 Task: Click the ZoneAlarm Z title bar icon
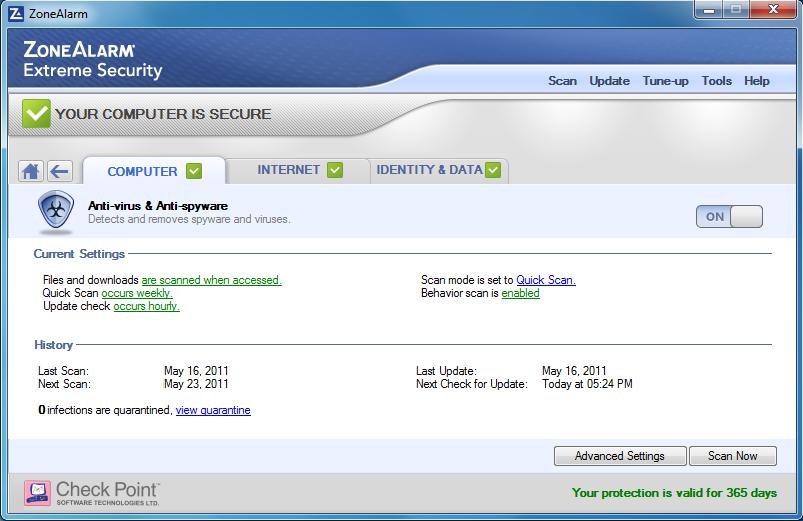click(16, 13)
